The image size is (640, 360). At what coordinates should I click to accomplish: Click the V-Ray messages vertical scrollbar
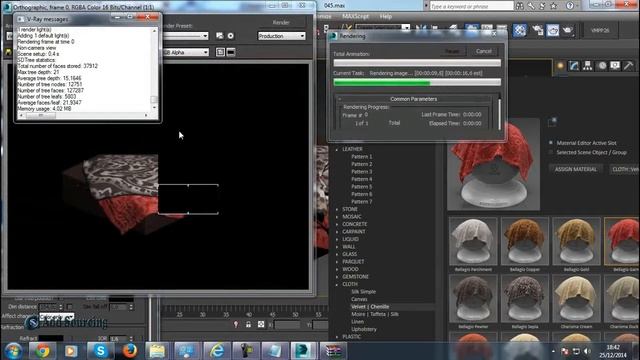pos(154,69)
